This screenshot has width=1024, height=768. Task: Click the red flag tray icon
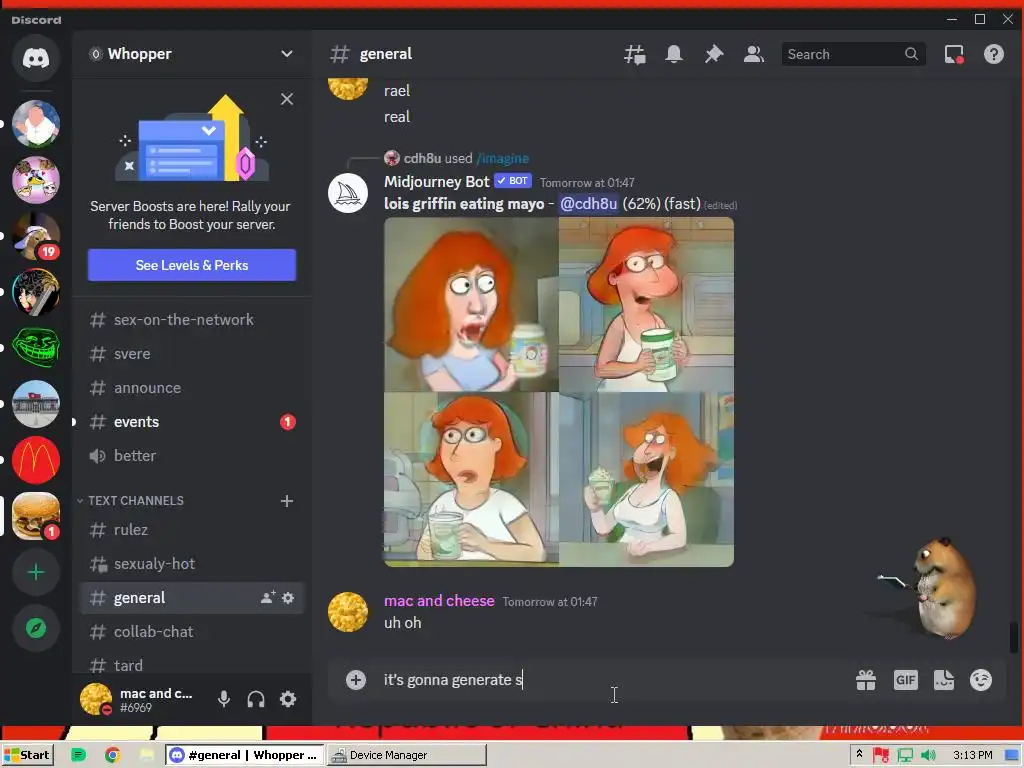coord(880,755)
